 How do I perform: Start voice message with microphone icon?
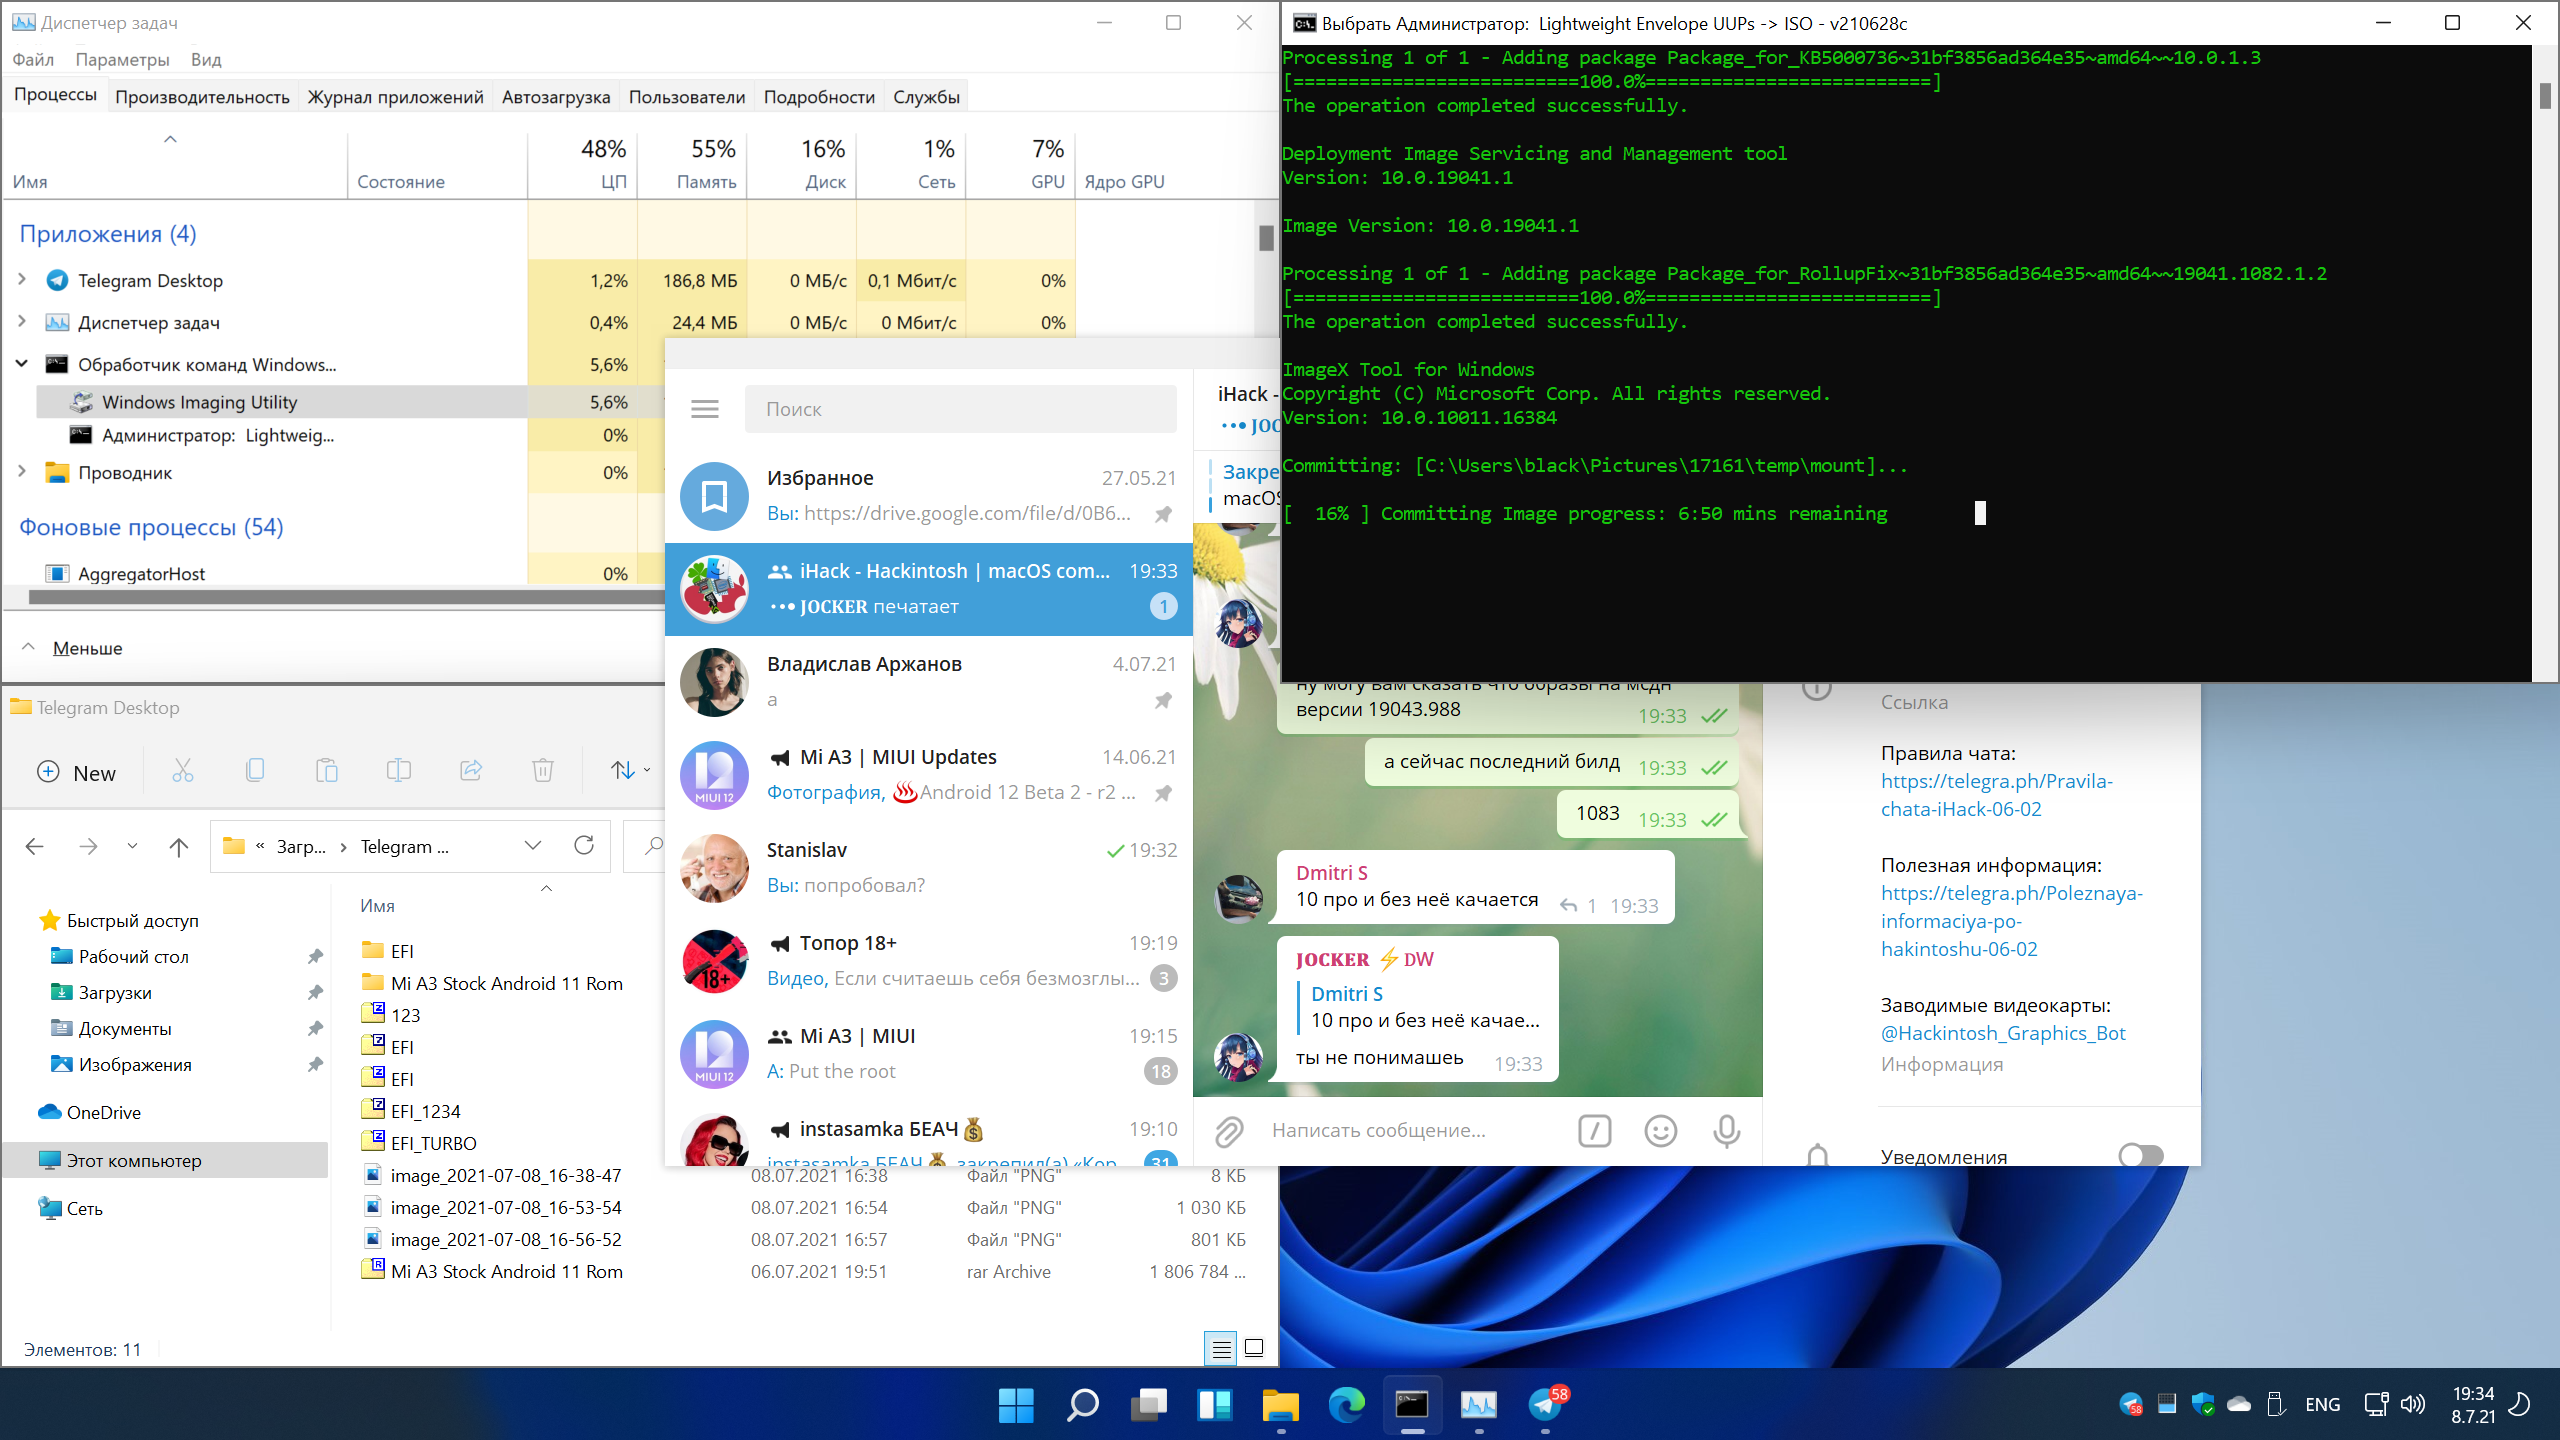[x=1727, y=1131]
